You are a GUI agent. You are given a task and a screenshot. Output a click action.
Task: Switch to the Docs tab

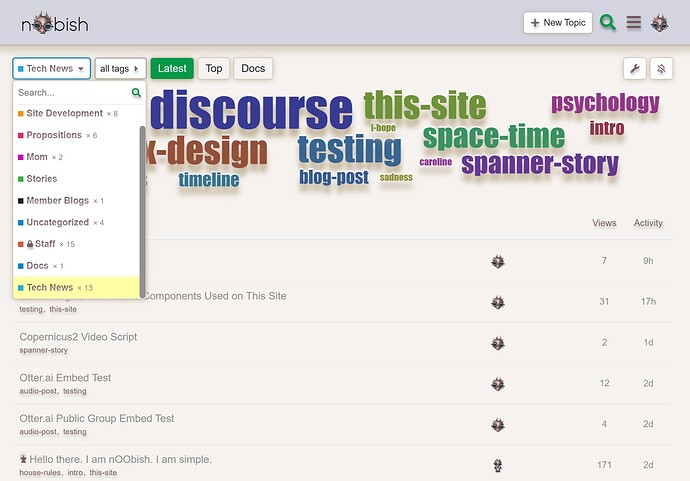253,68
